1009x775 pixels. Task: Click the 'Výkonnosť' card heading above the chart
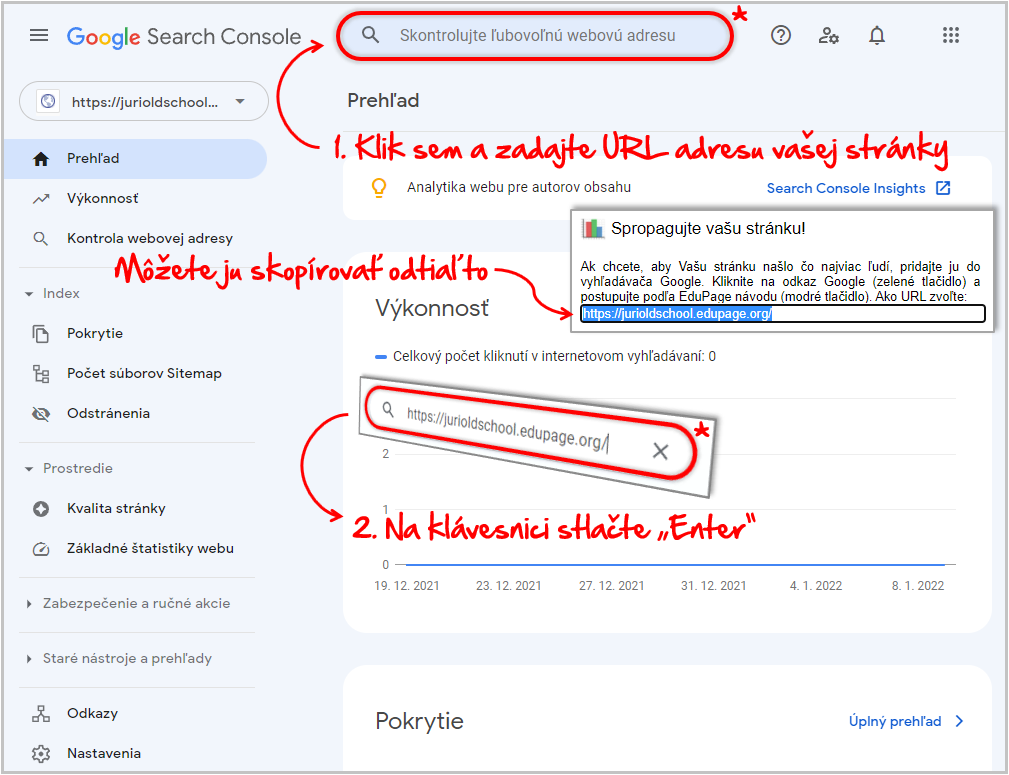[432, 309]
